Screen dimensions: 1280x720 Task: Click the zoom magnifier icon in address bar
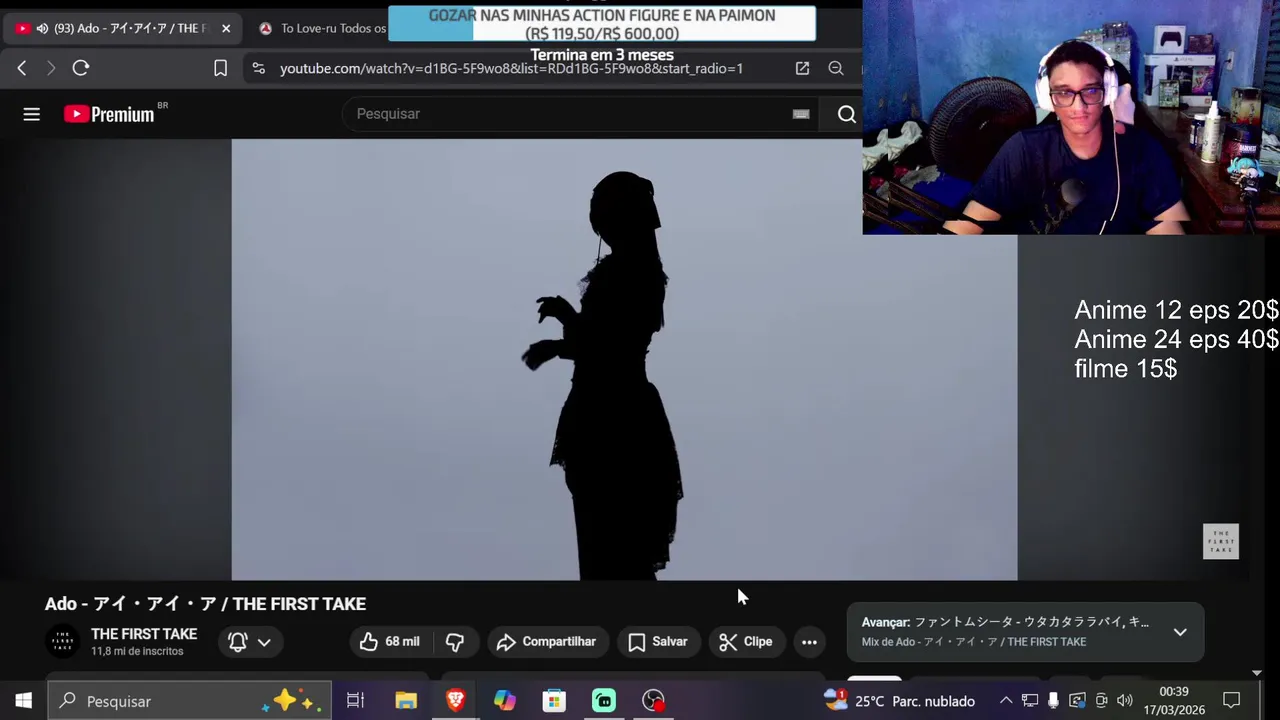(836, 68)
